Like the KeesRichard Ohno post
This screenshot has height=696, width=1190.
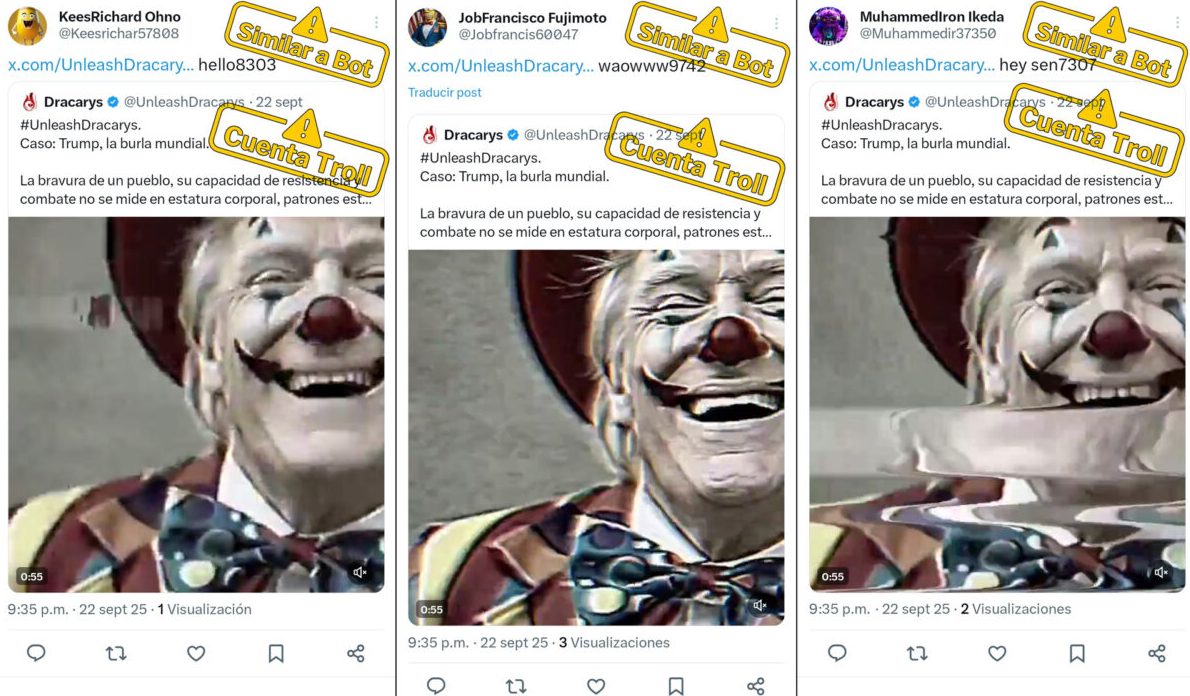pos(196,653)
